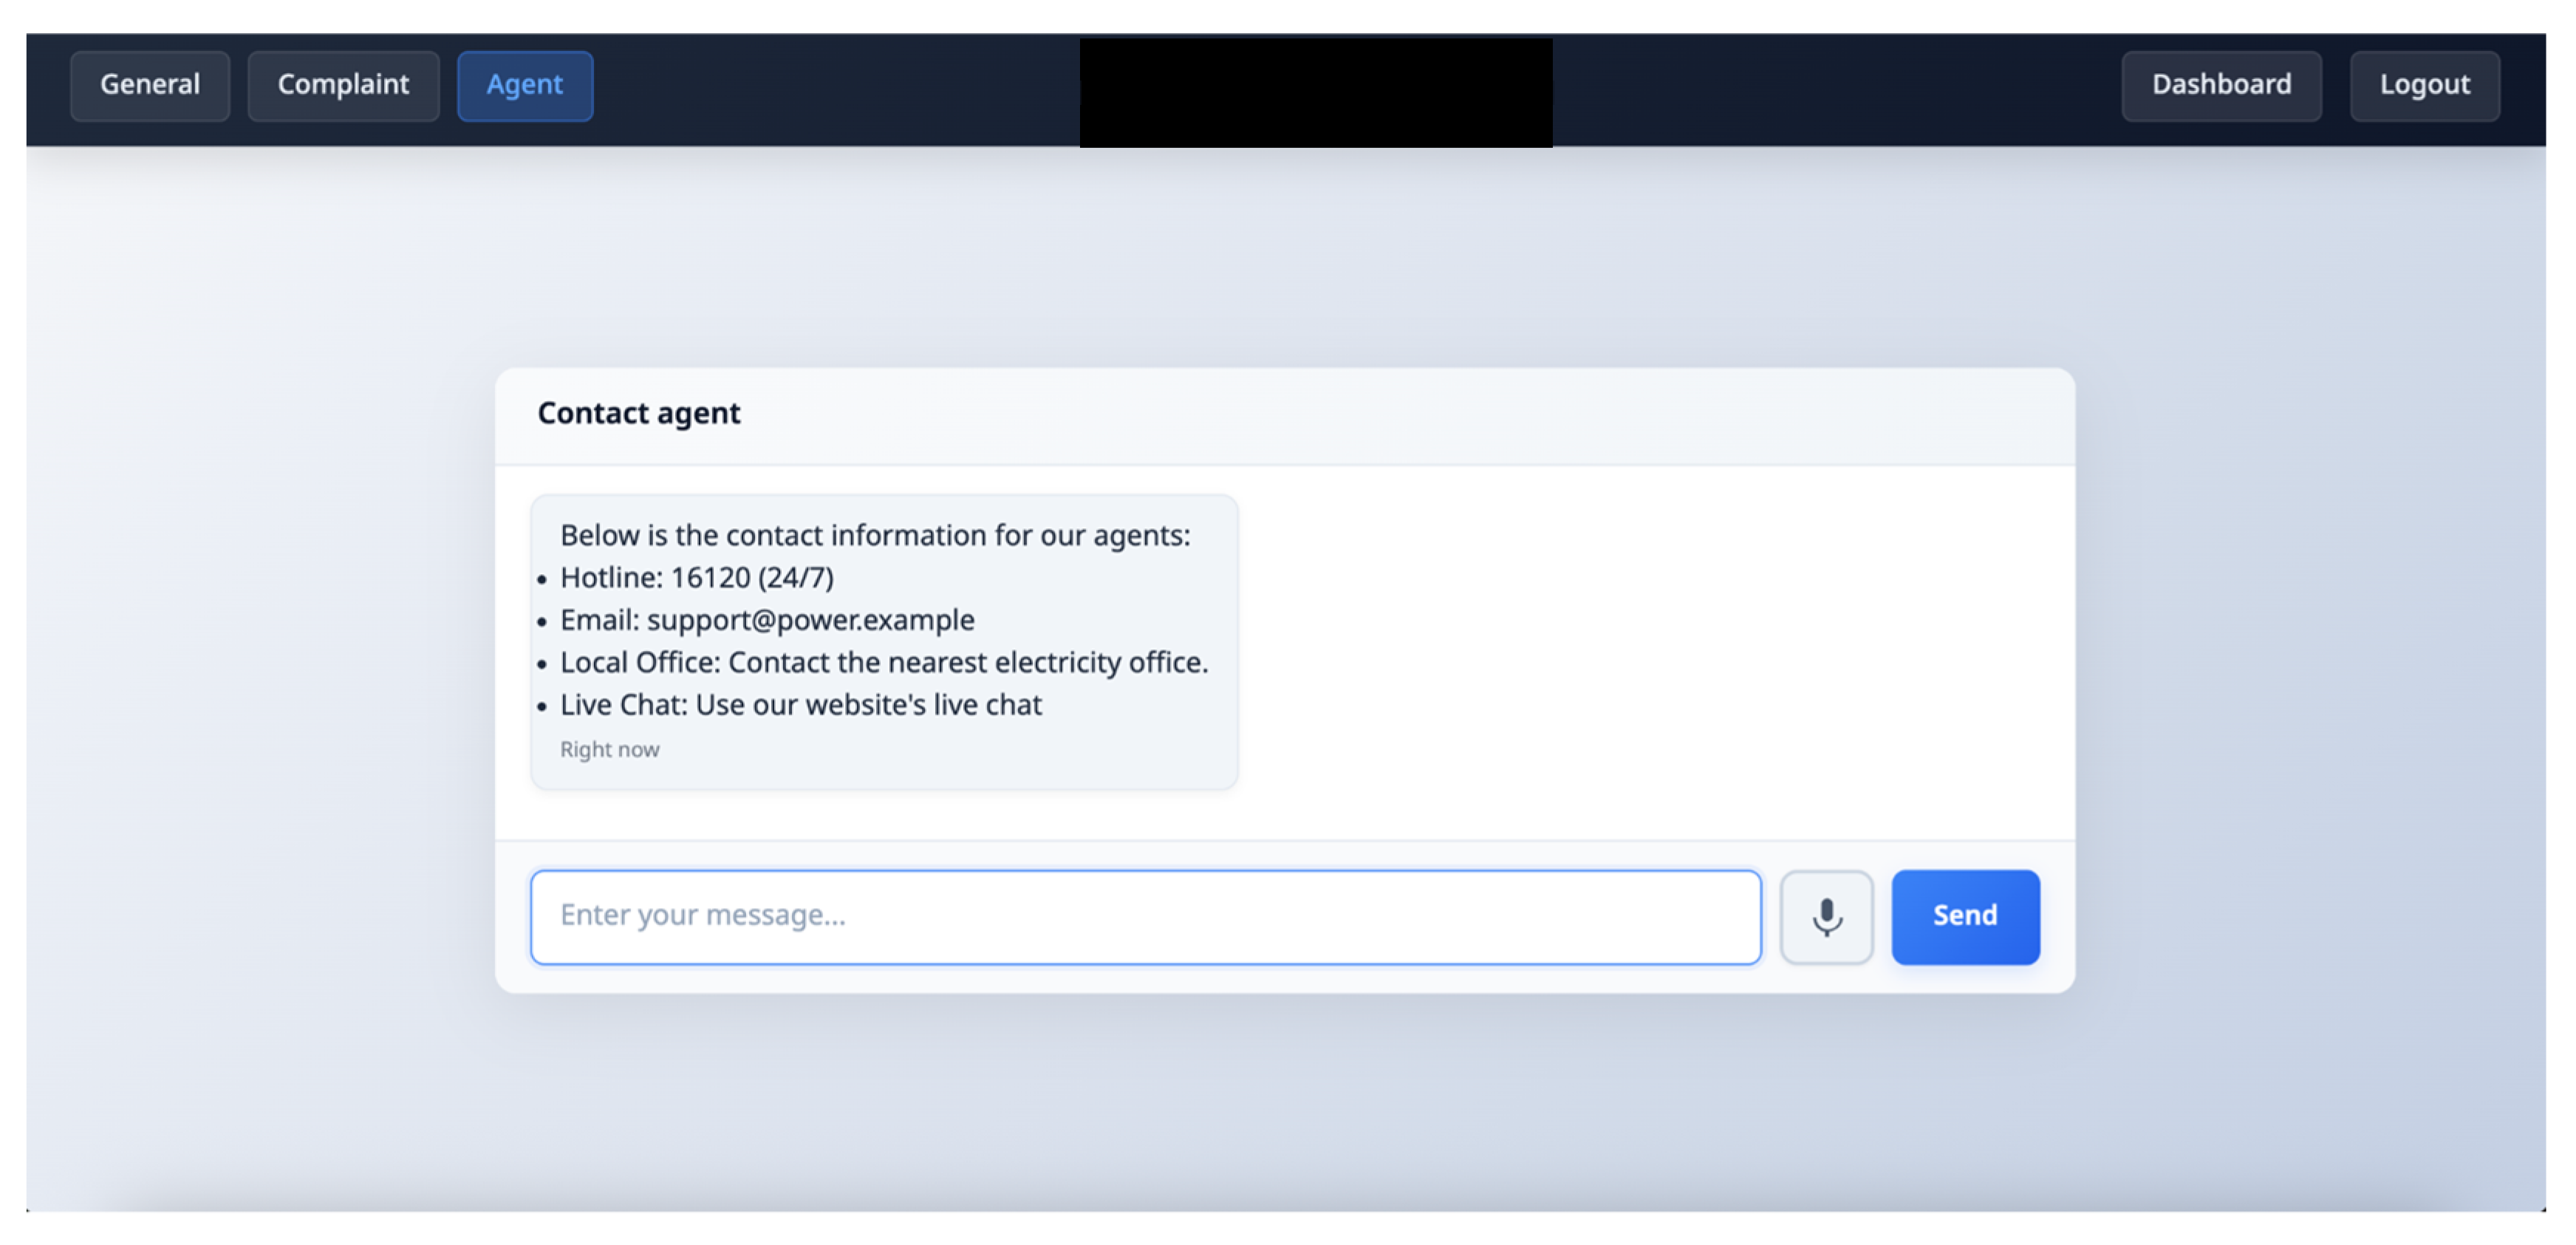Click the Hotline label text
This screenshot has height=1245, width=2576.
(x=610, y=578)
